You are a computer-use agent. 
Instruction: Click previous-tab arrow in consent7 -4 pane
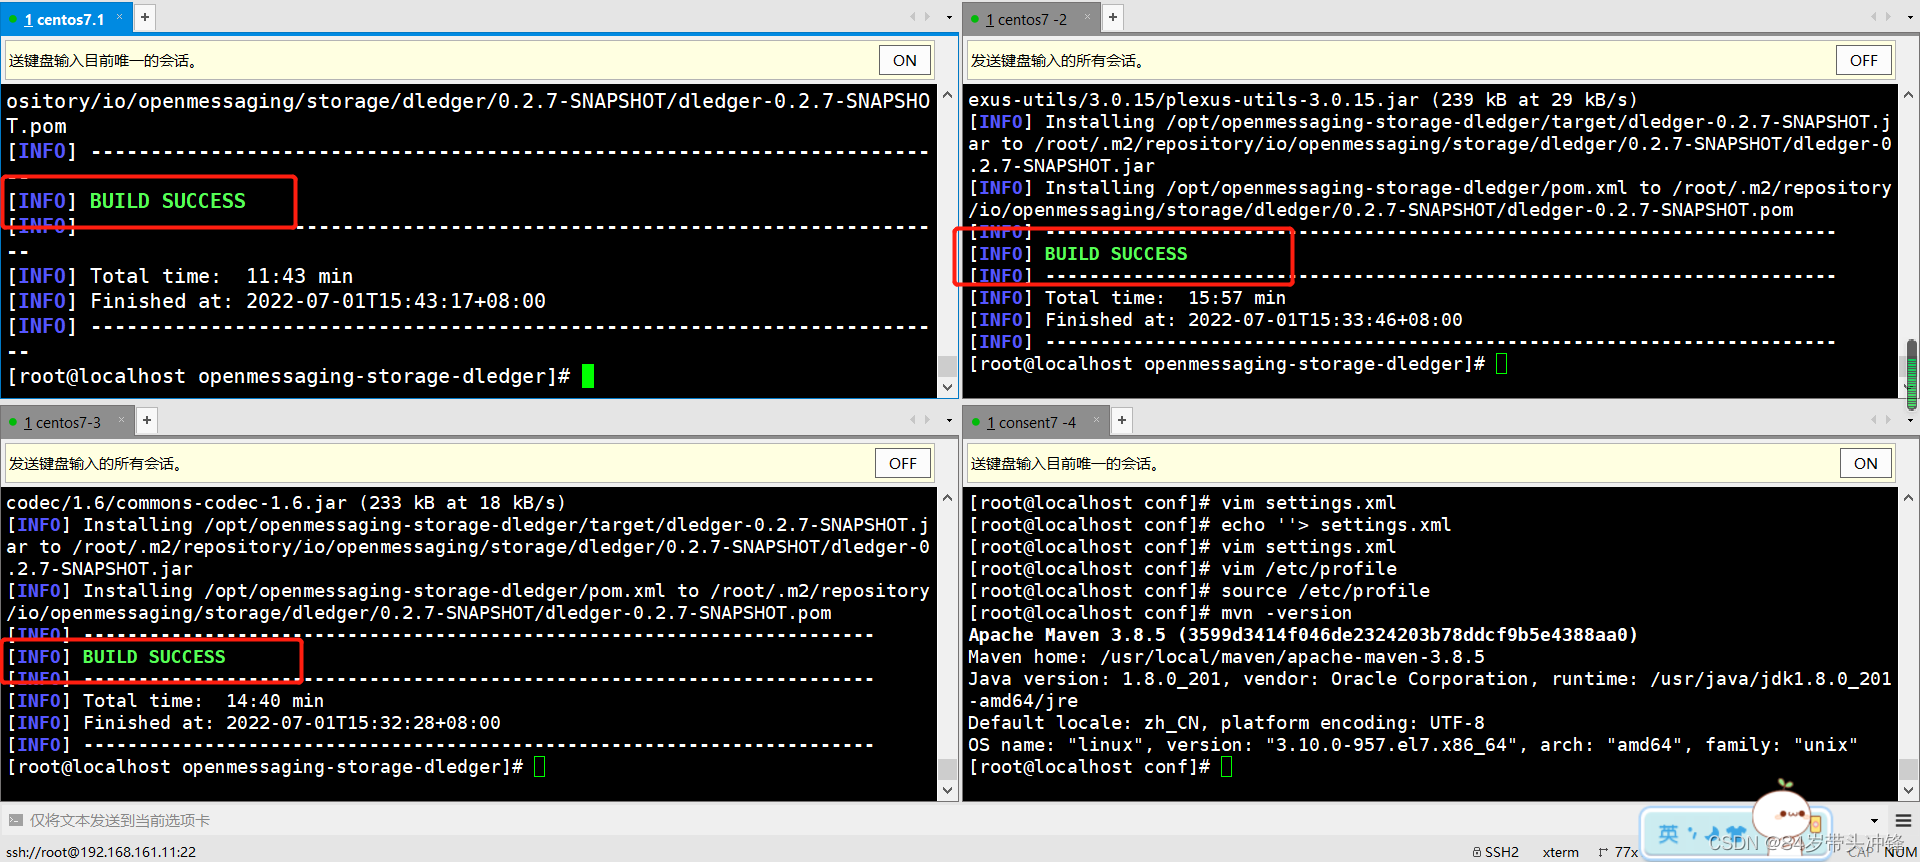click(1873, 419)
